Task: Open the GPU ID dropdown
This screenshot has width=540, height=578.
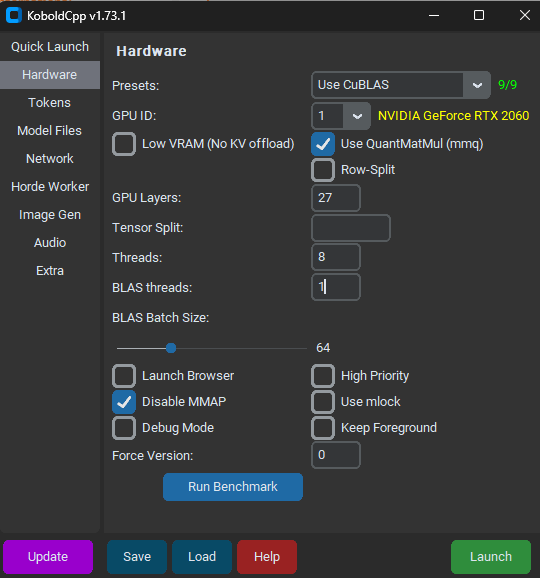Action: pos(356,116)
